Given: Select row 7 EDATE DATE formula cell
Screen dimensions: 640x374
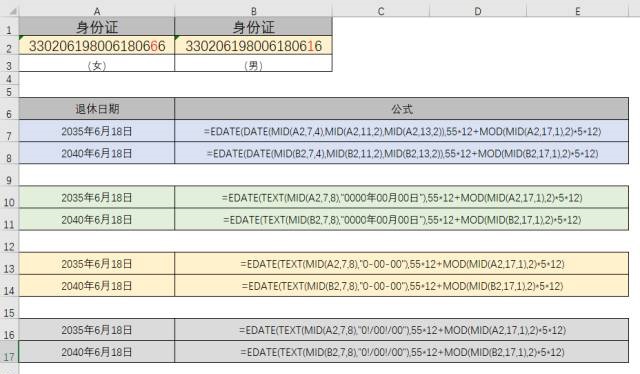Looking at the screenshot, I should pyautogui.click(x=402, y=131).
